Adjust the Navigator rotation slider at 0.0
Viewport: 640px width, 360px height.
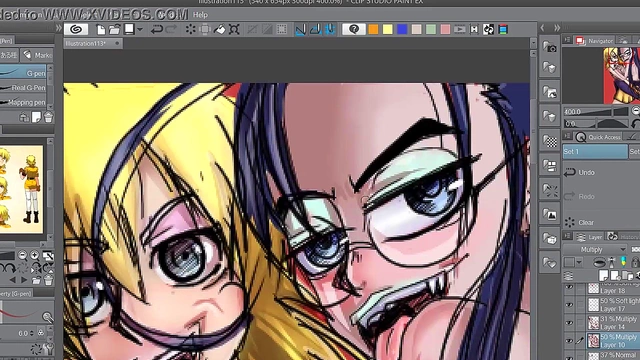pyautogui.click(x=596, y=124)
